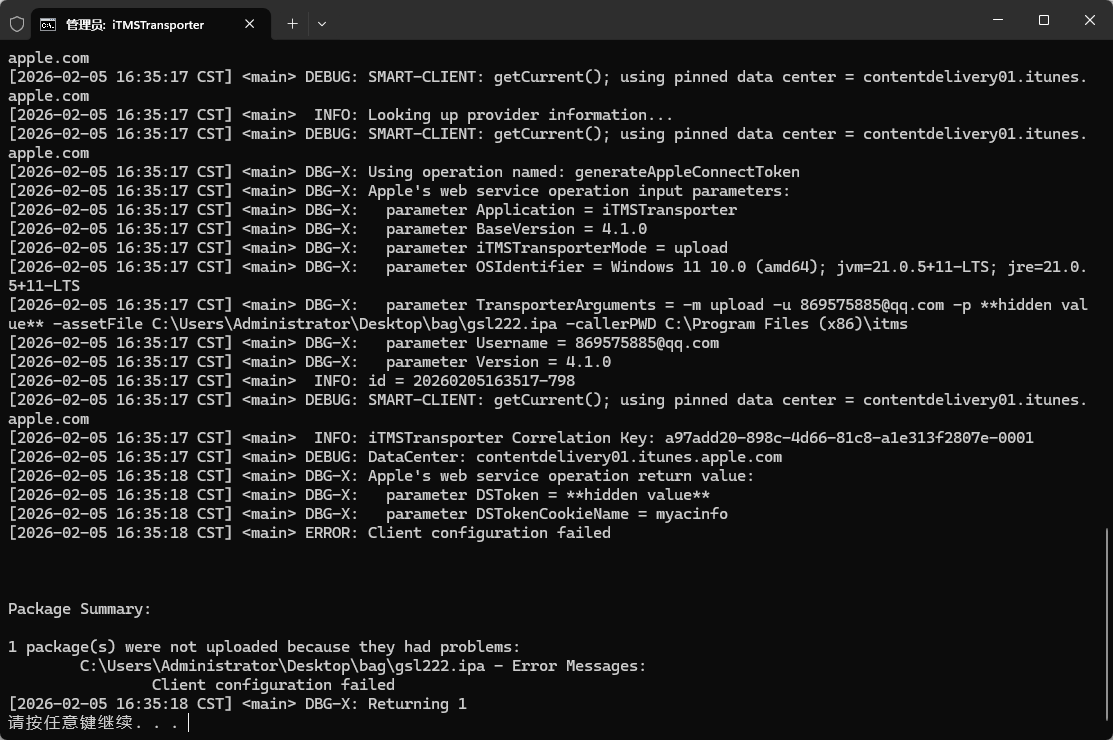This screenshot has width=1113, height=740.
Task: Expand the new tab profile dropdown
Action: pos(322,23)
